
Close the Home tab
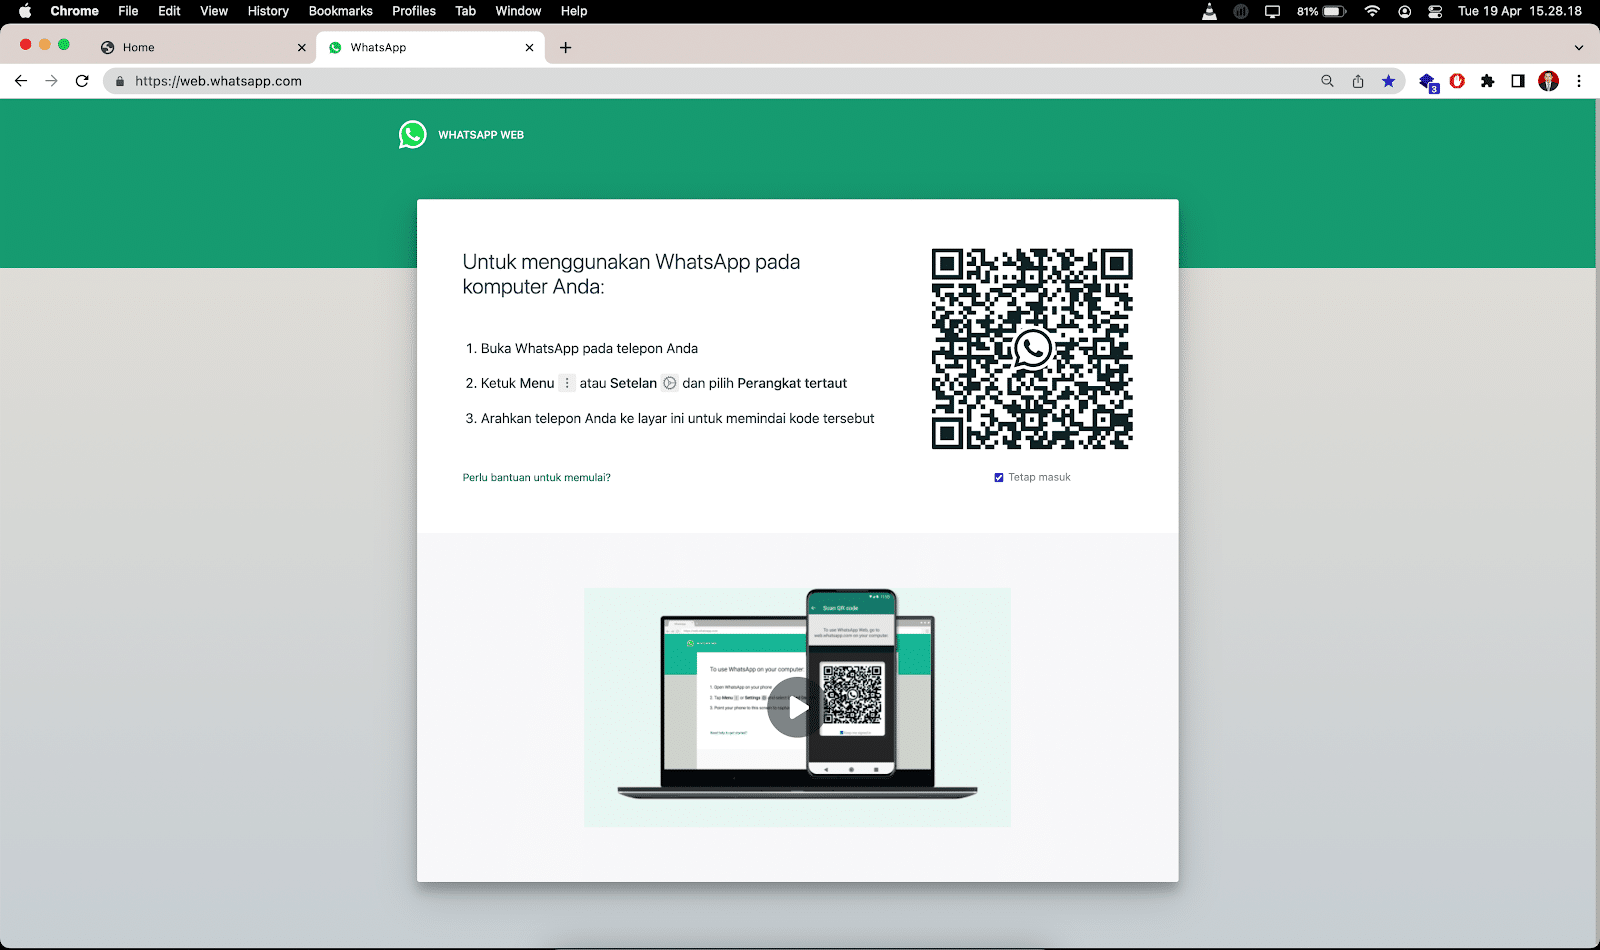click(x=302, y=47)
